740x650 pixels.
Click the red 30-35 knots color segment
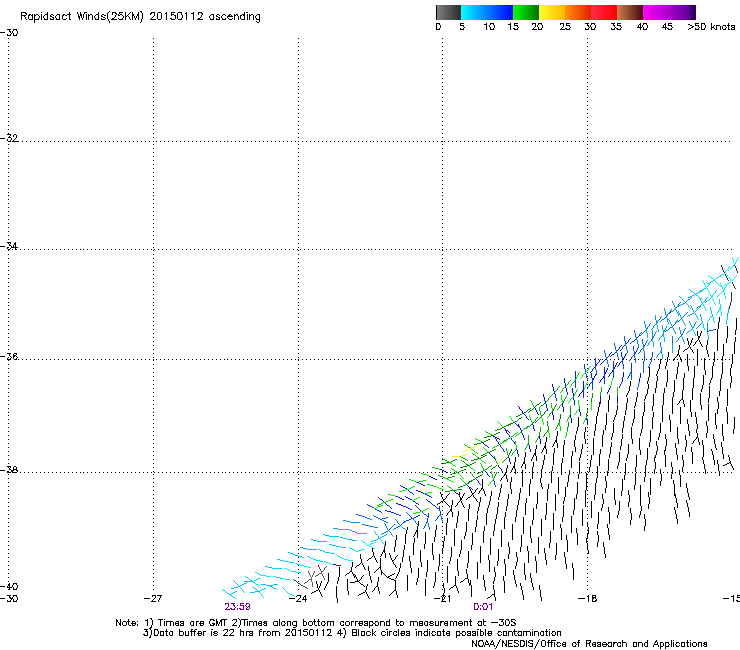[x=604, y=12]
